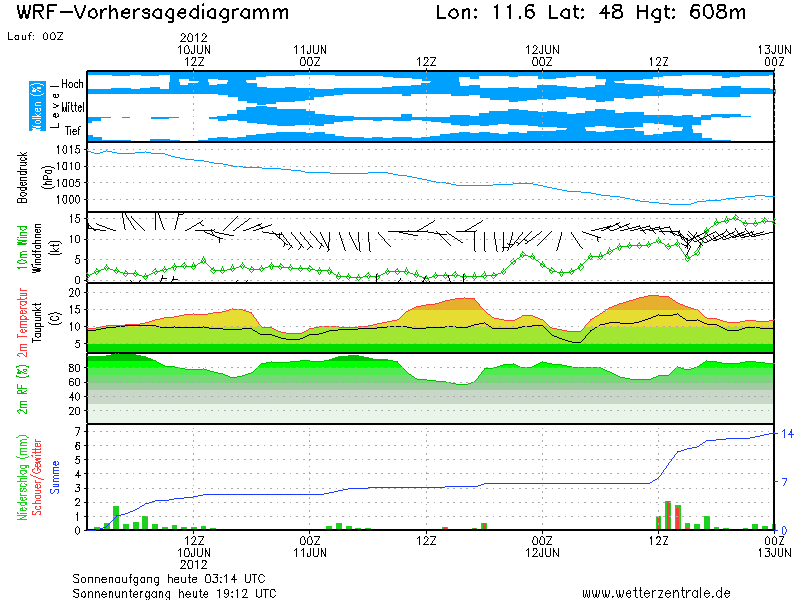Click the 60 tick on the humidity axis
The height and width of the screenshot is (600, 800).
(74, 382)
